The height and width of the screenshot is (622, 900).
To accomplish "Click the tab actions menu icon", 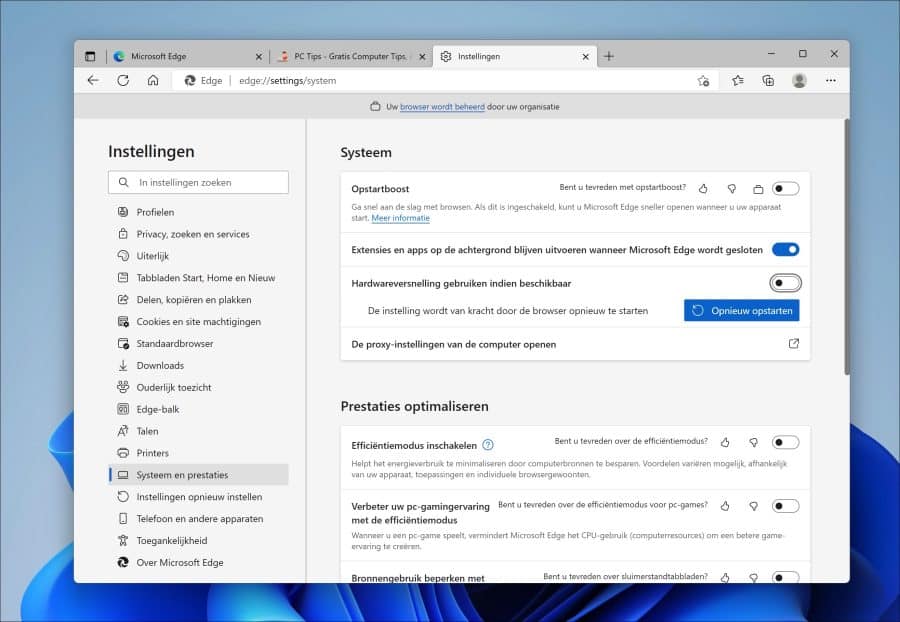I will (90, 56).
